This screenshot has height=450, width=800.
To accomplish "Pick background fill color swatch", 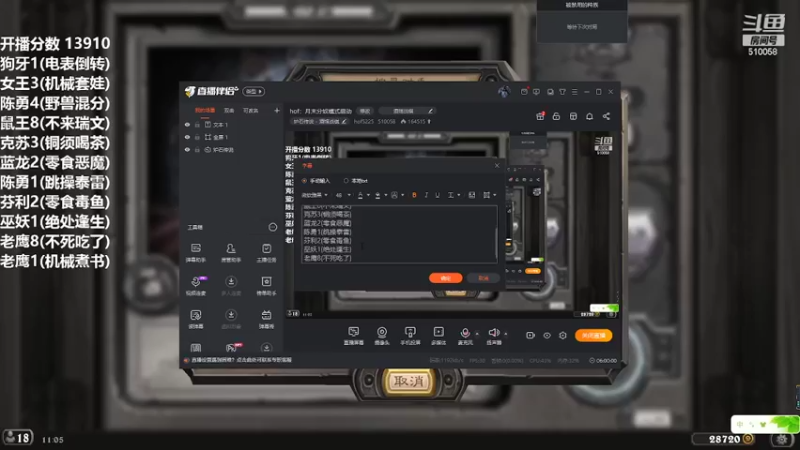I will pyautogui.click(x=378, y=195).
